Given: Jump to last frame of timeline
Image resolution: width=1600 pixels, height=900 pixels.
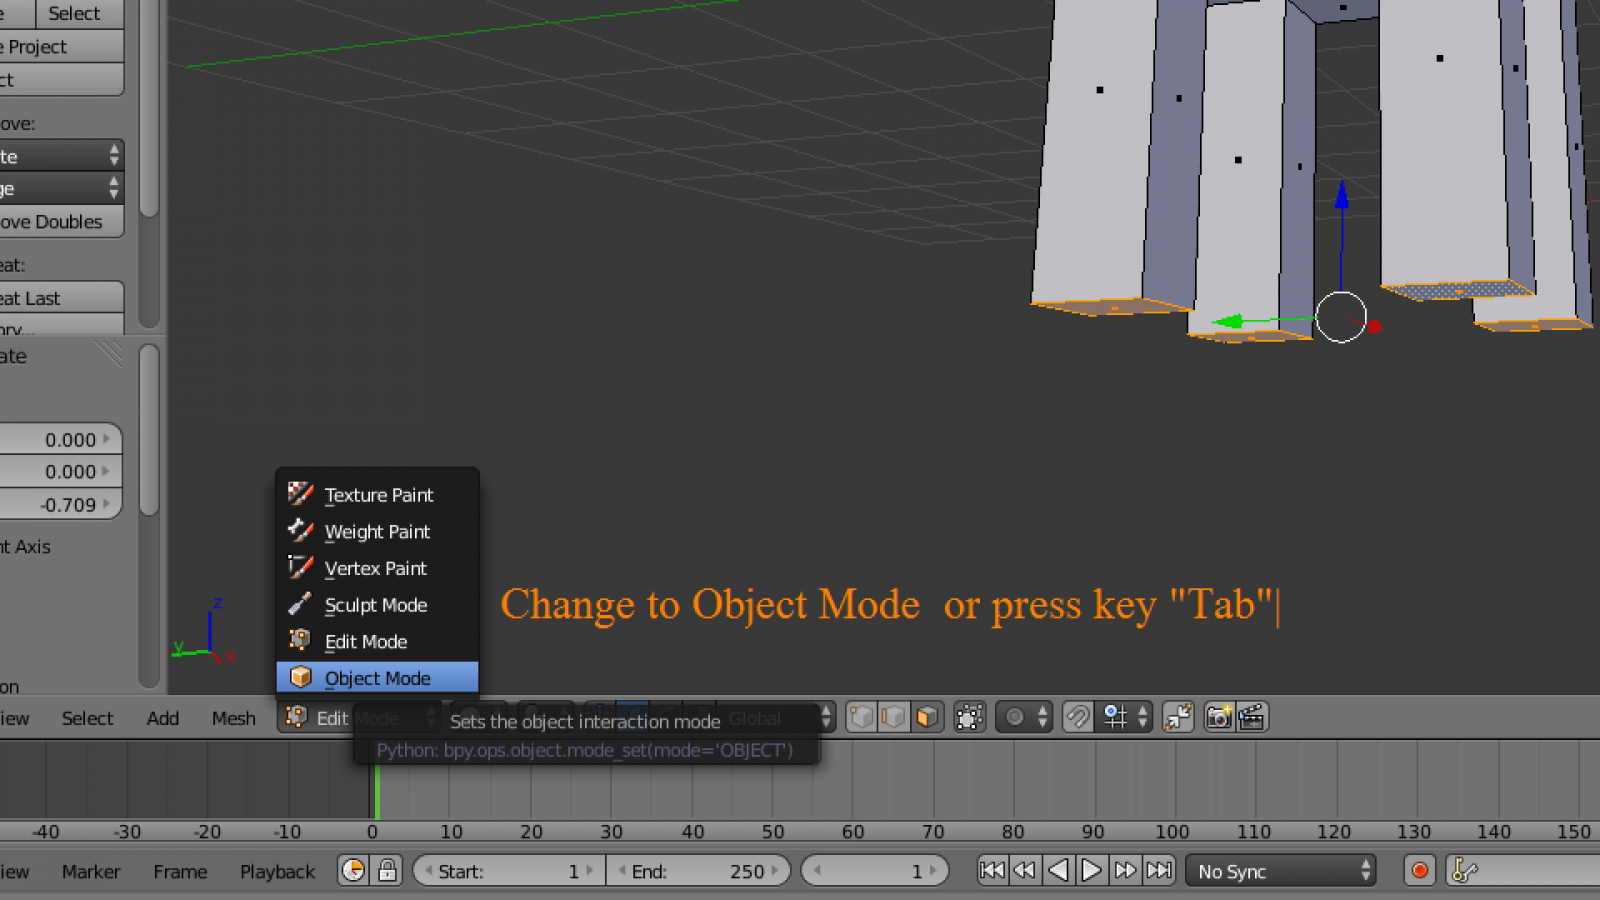Looking at the screenshot, I should point(1159,871).
